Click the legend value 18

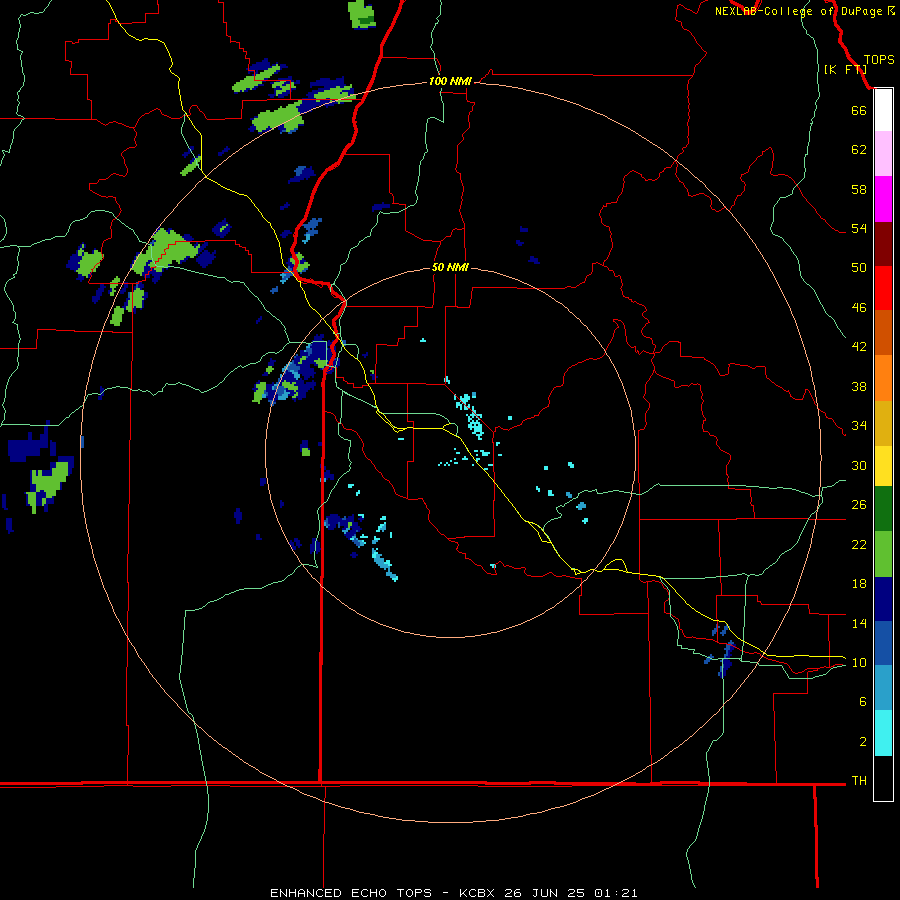[x=859, y=584]
